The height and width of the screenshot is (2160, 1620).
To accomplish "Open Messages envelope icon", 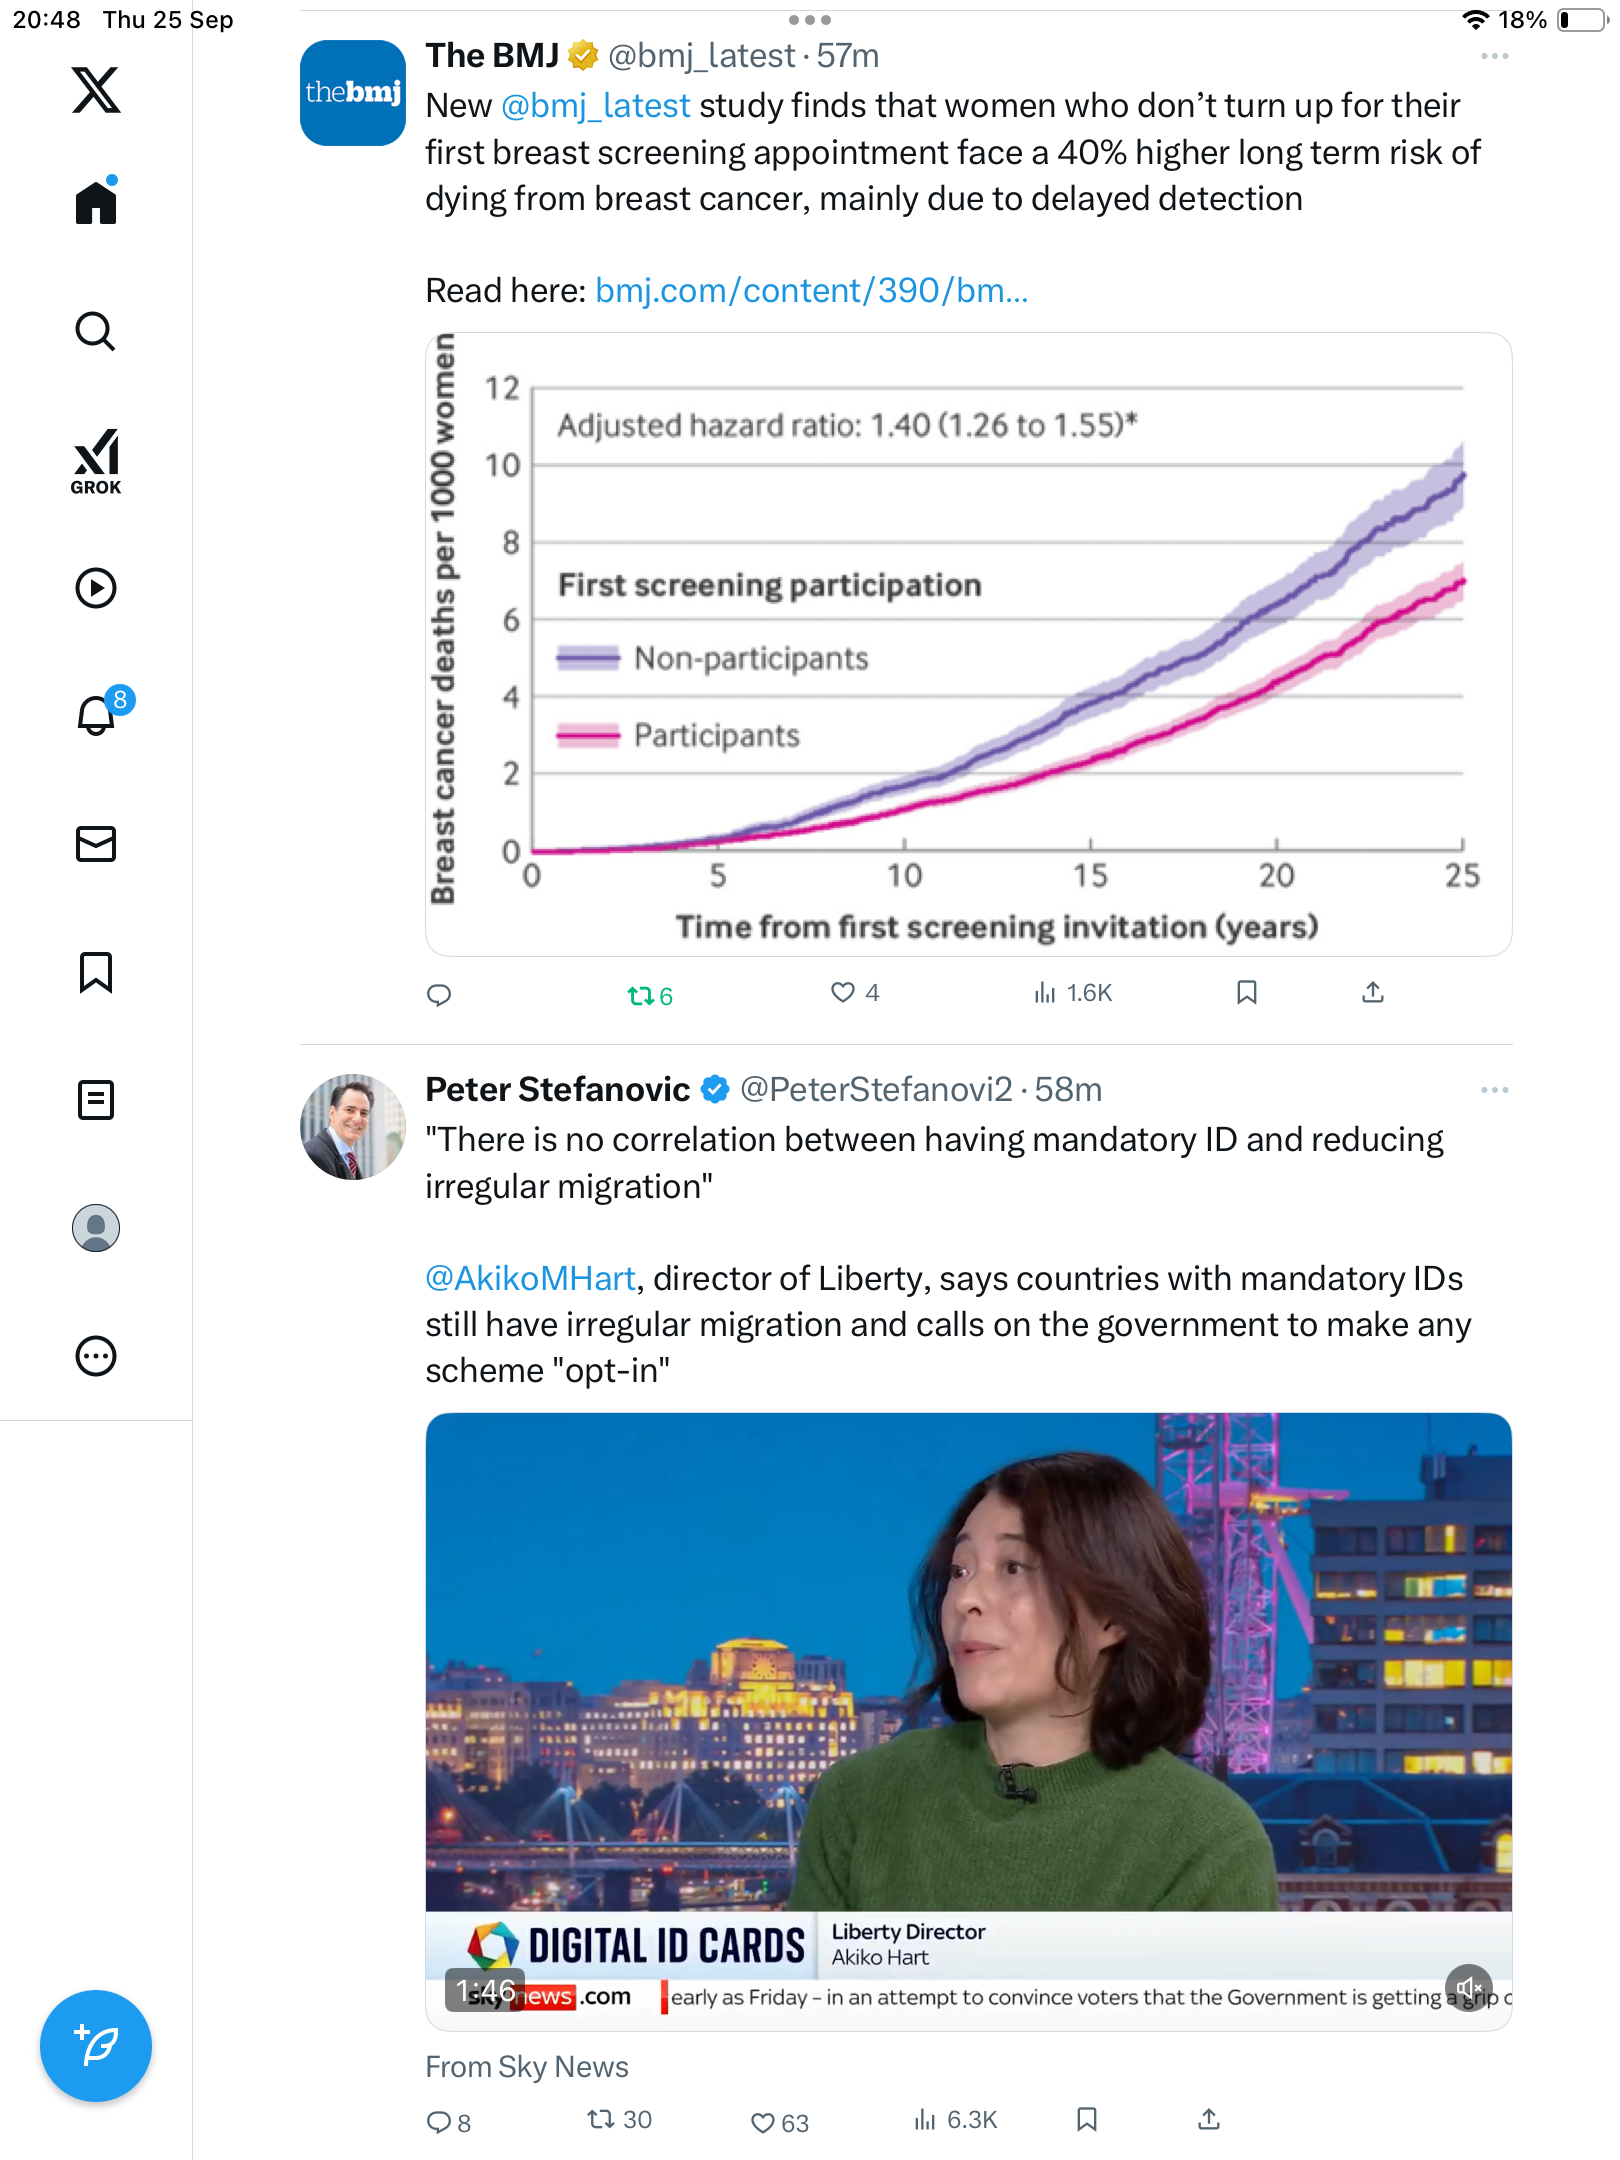I will tap(96, 844).
